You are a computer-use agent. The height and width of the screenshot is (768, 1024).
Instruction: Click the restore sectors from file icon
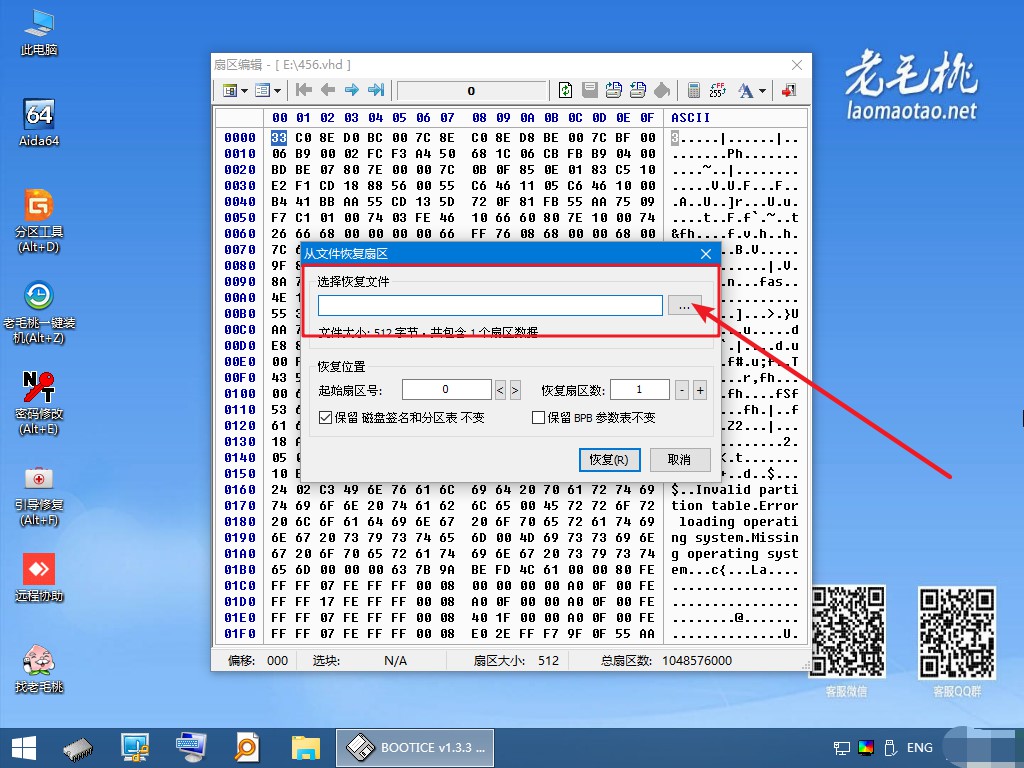click(x=638, y=90)
